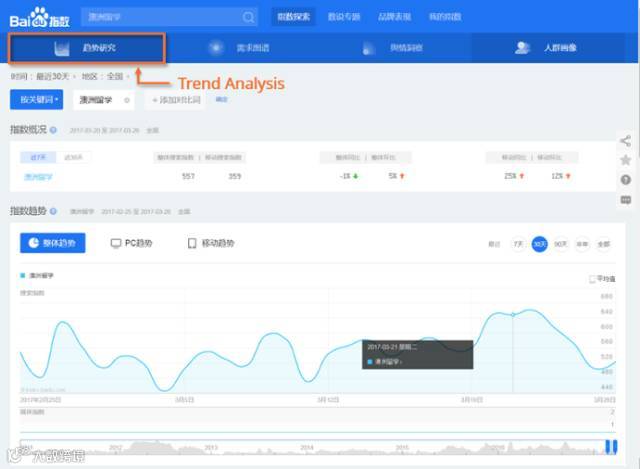Click the 整体搜索指数 column header

pos(176,158)
